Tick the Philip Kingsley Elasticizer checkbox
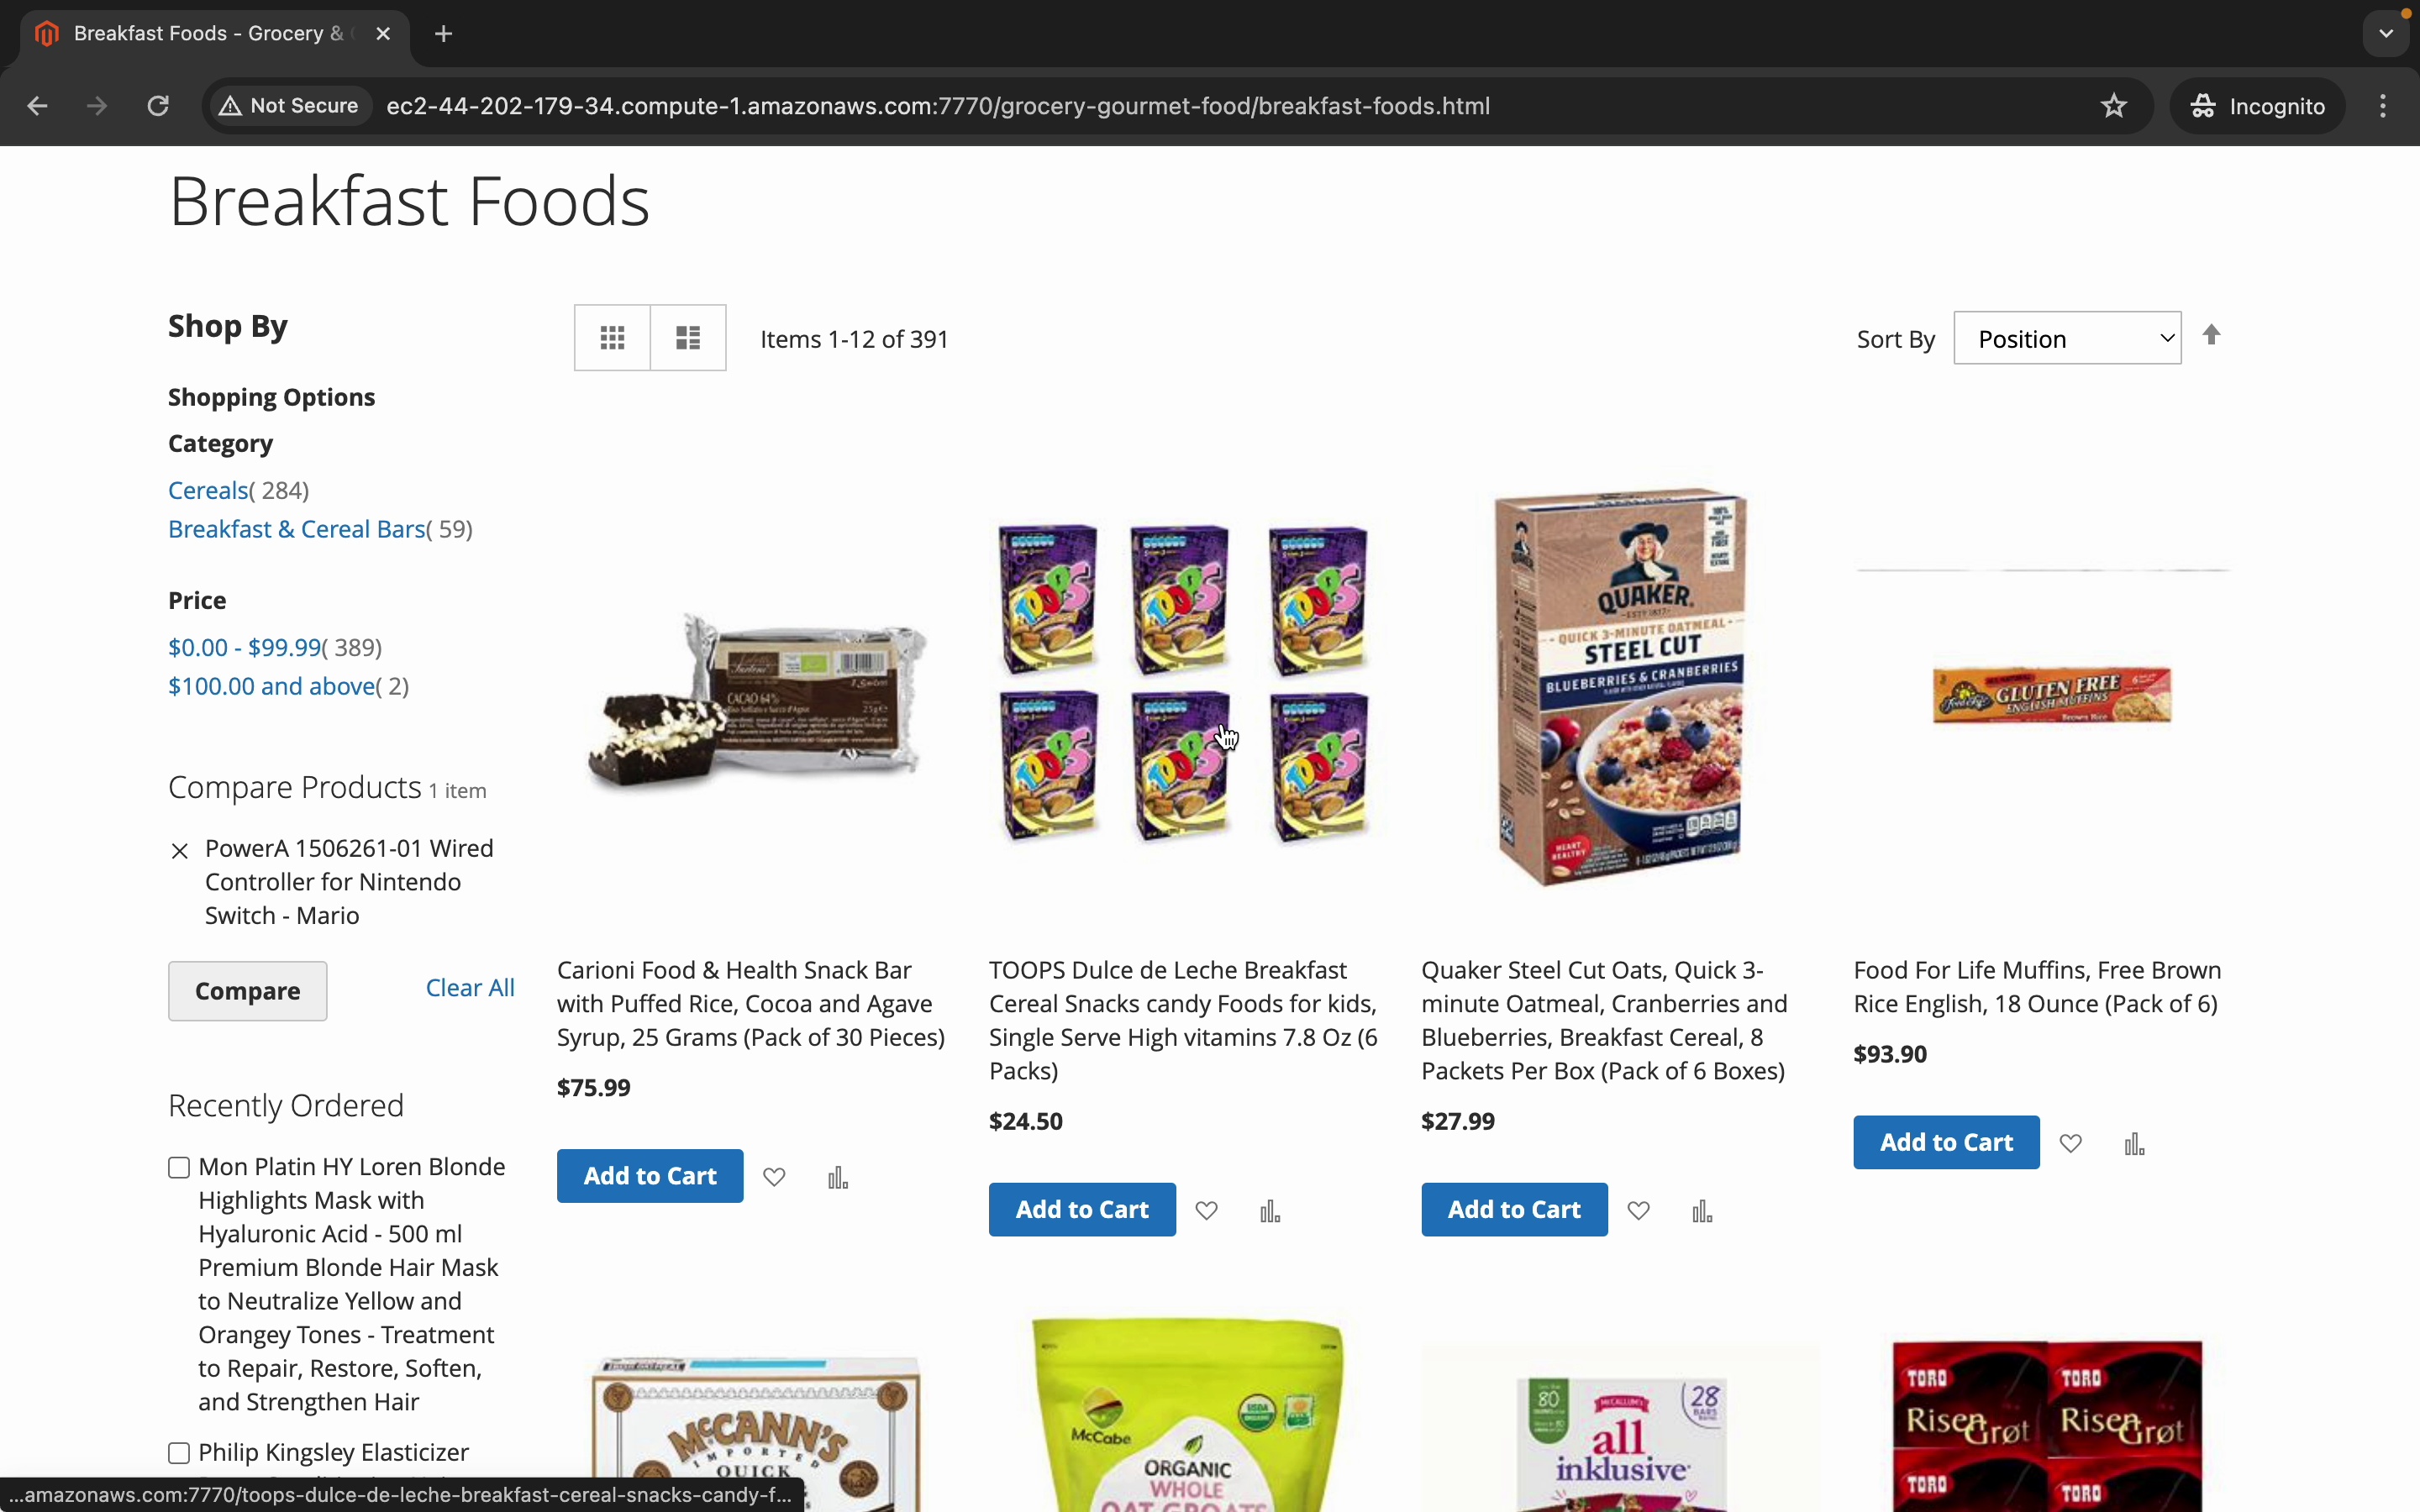The width and height of the screenshot is (2420, 1512). [x=179, y=1453]
